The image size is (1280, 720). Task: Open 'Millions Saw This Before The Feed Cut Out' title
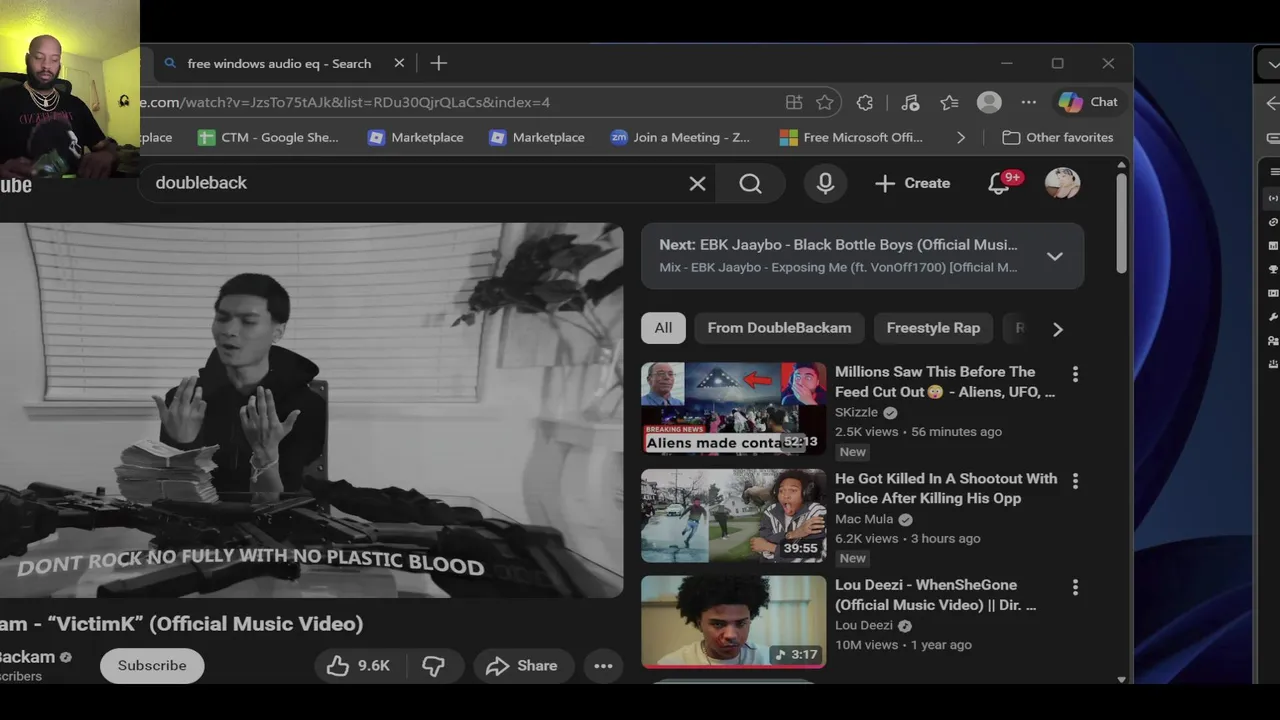pyautogui.click(x=945, y=381)
